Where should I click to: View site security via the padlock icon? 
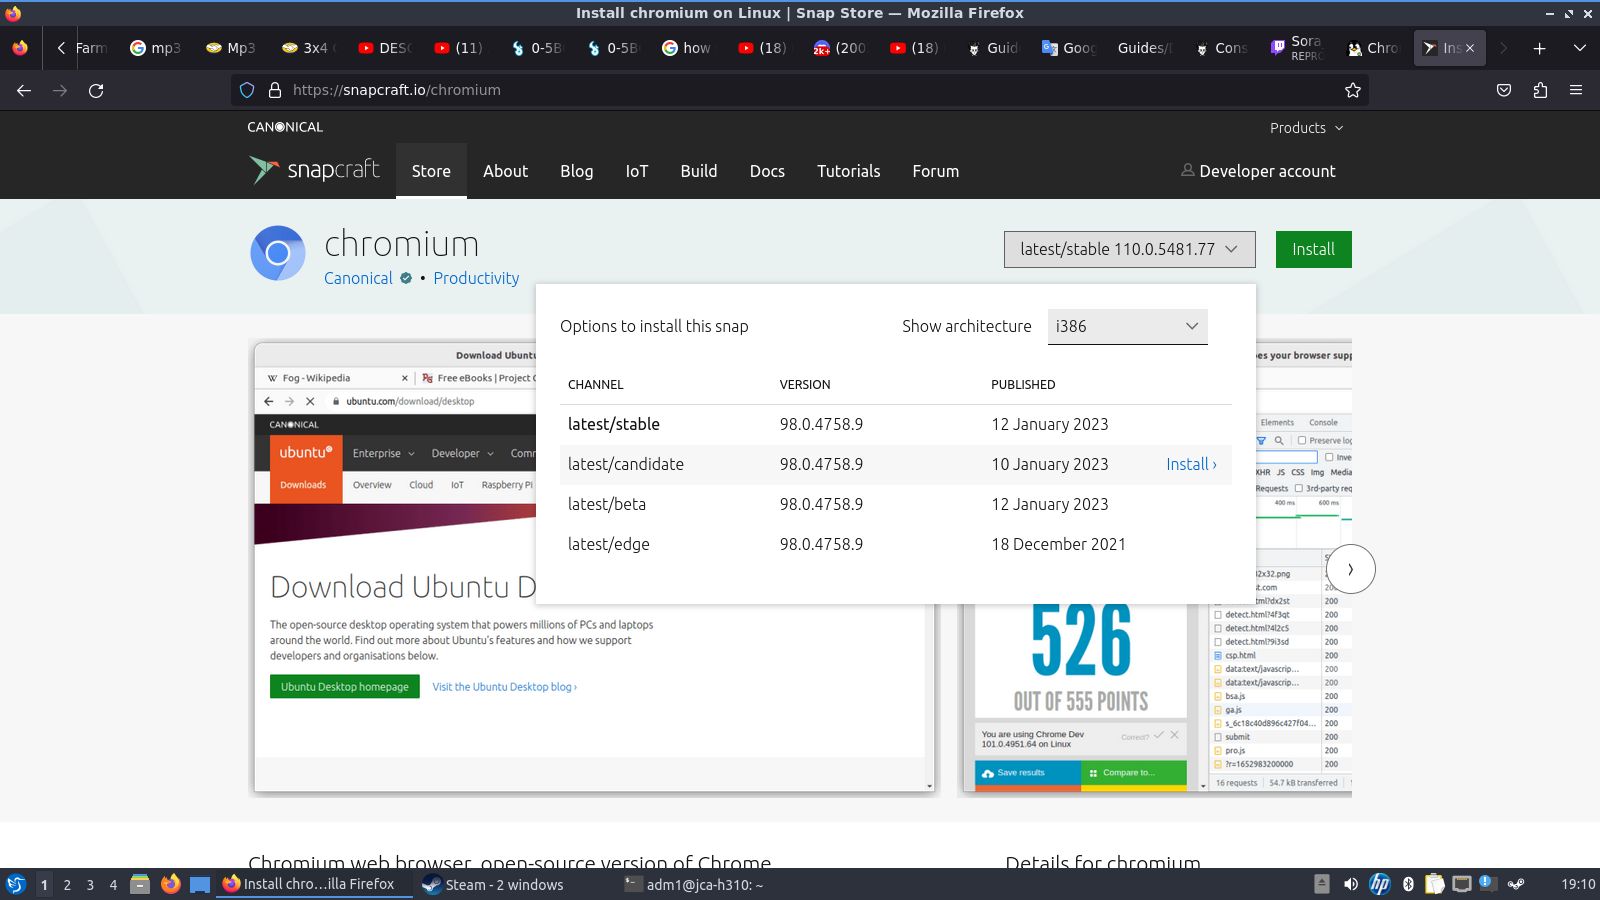pos(275,90)
